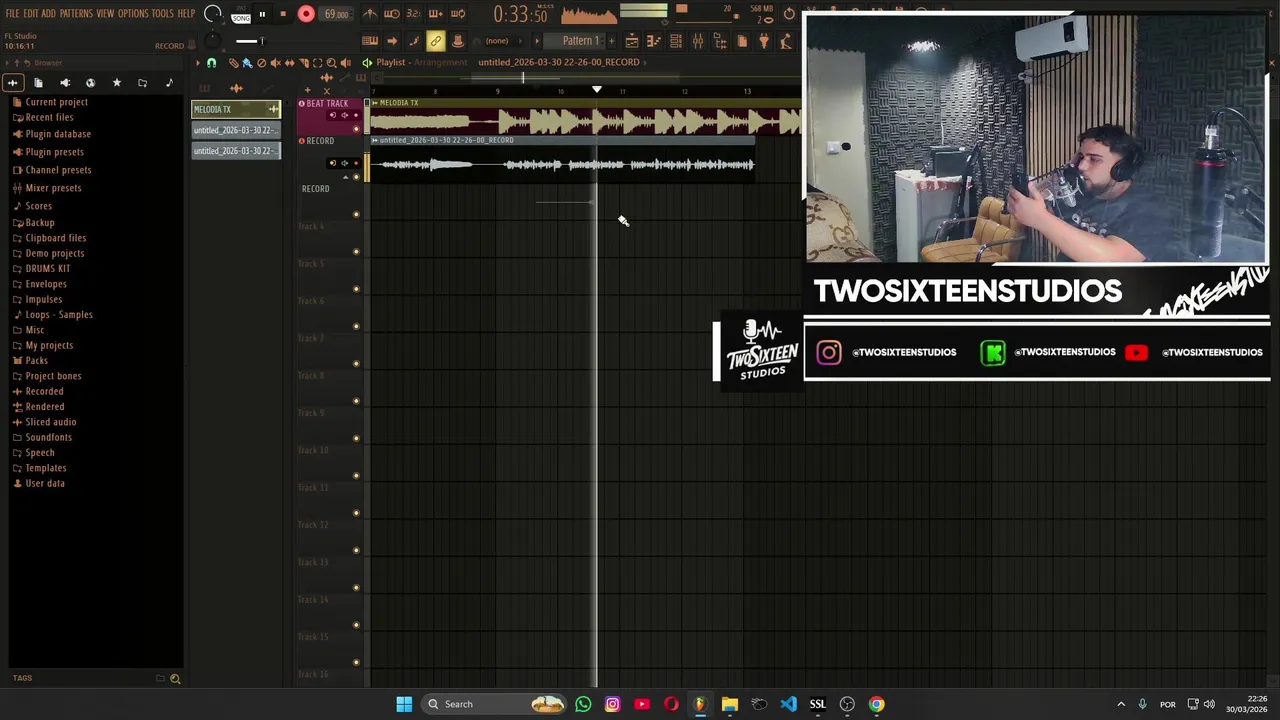Open Google Chrome from taskbar
The image size is (1280, 720).
[x=876, y=704]
